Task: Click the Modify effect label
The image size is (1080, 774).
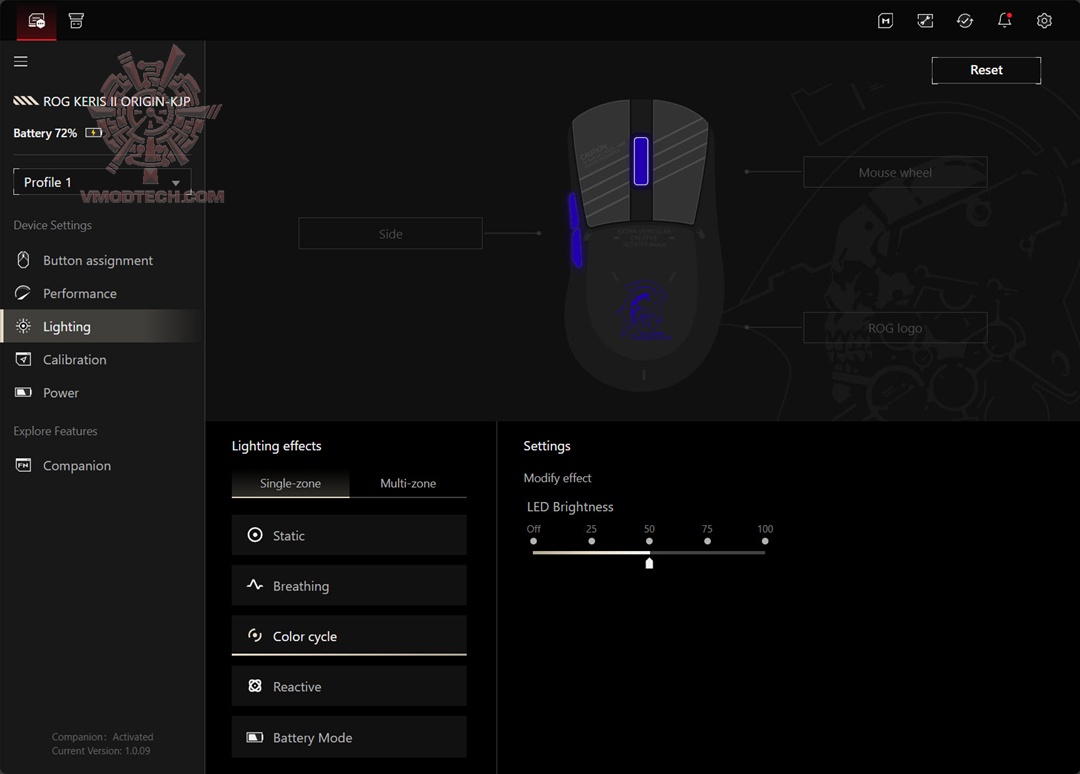Action: [557, 478]
